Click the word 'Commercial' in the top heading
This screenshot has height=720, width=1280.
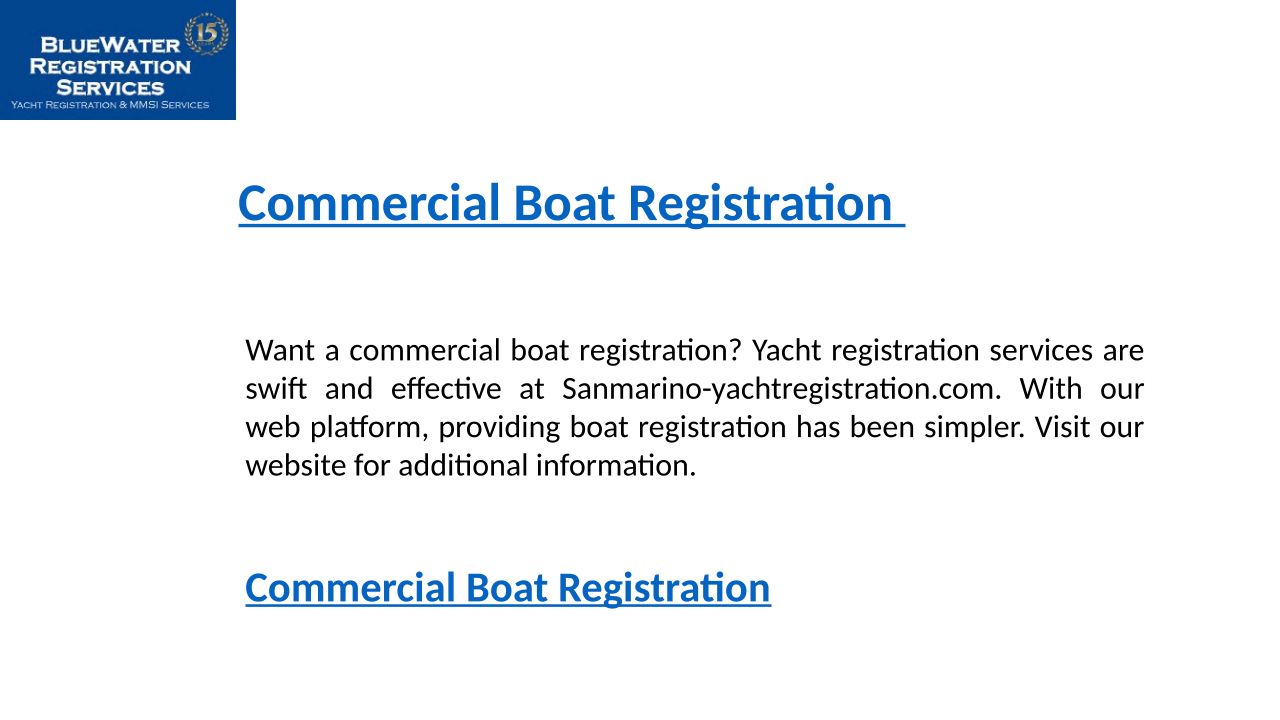point(369,203)
